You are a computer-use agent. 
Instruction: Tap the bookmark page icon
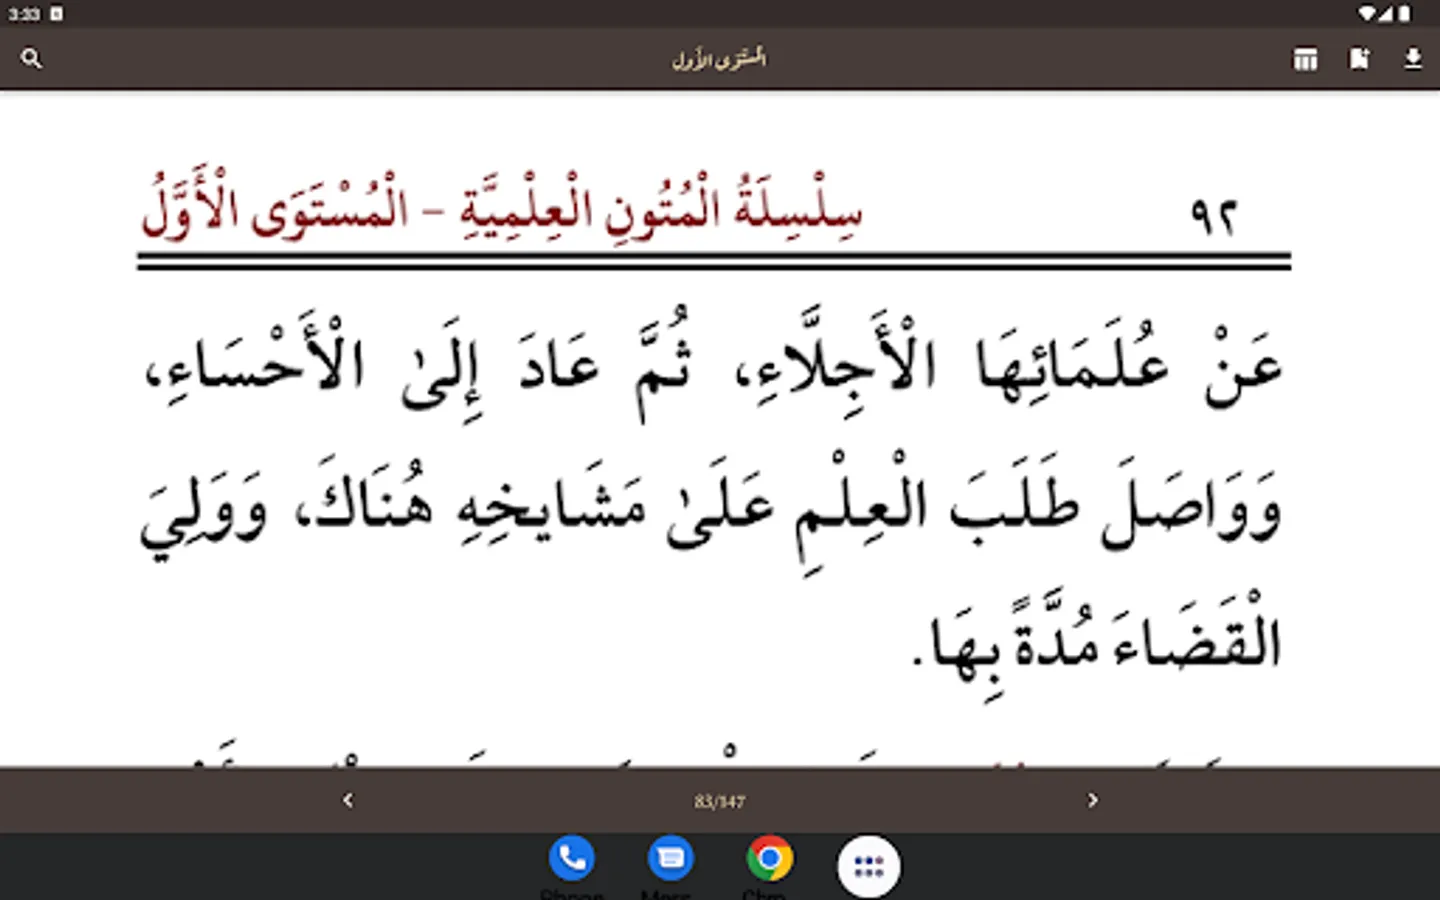[x=1359, y=59]
